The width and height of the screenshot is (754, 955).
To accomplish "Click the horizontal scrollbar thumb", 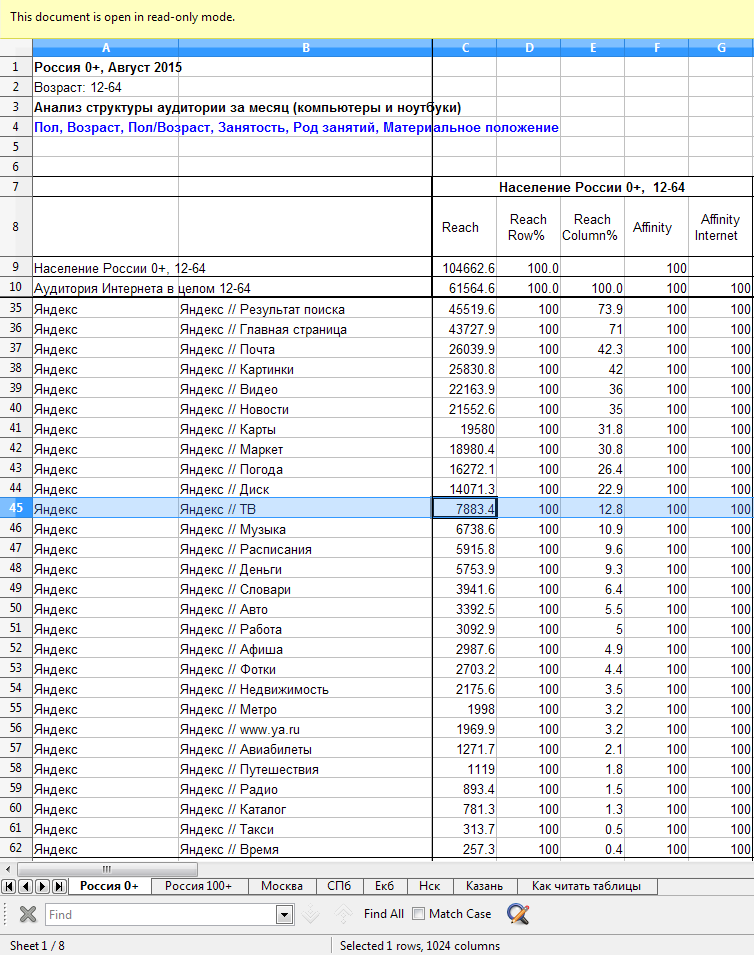I will coord(107,869).
